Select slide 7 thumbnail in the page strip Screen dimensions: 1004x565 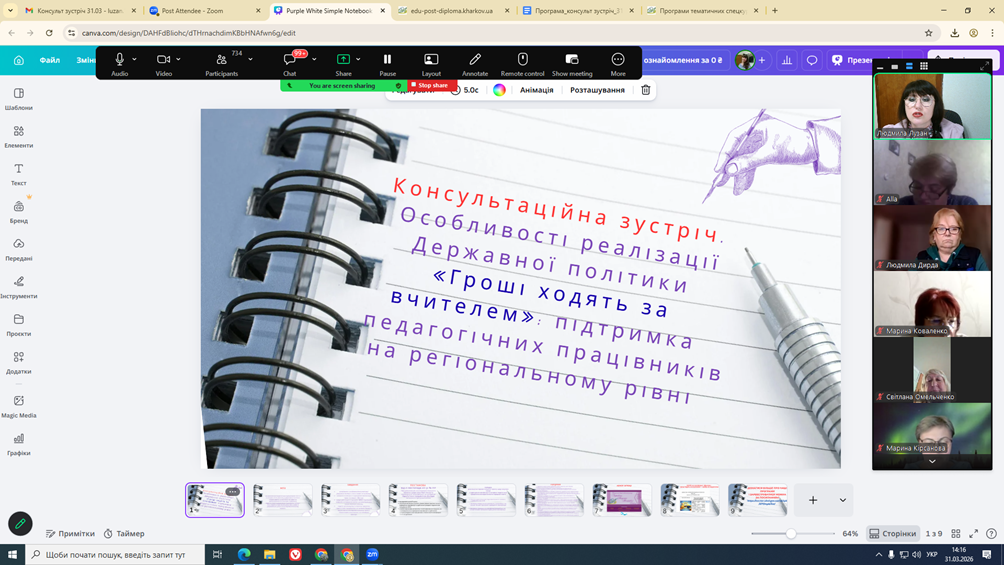point(621,499)
